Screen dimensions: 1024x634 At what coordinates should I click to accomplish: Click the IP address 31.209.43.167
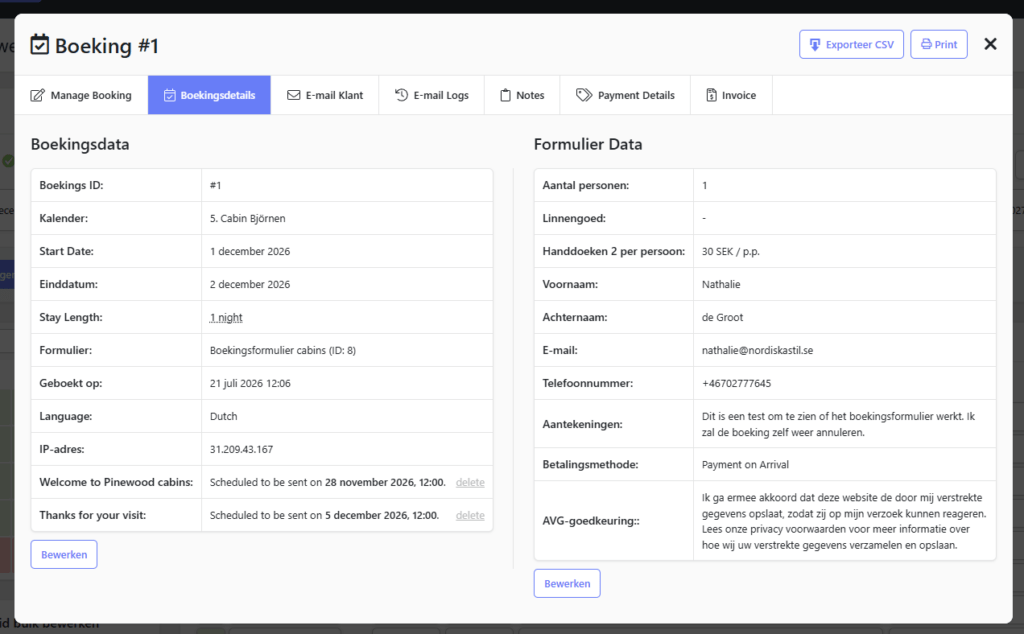coord(242,449)
